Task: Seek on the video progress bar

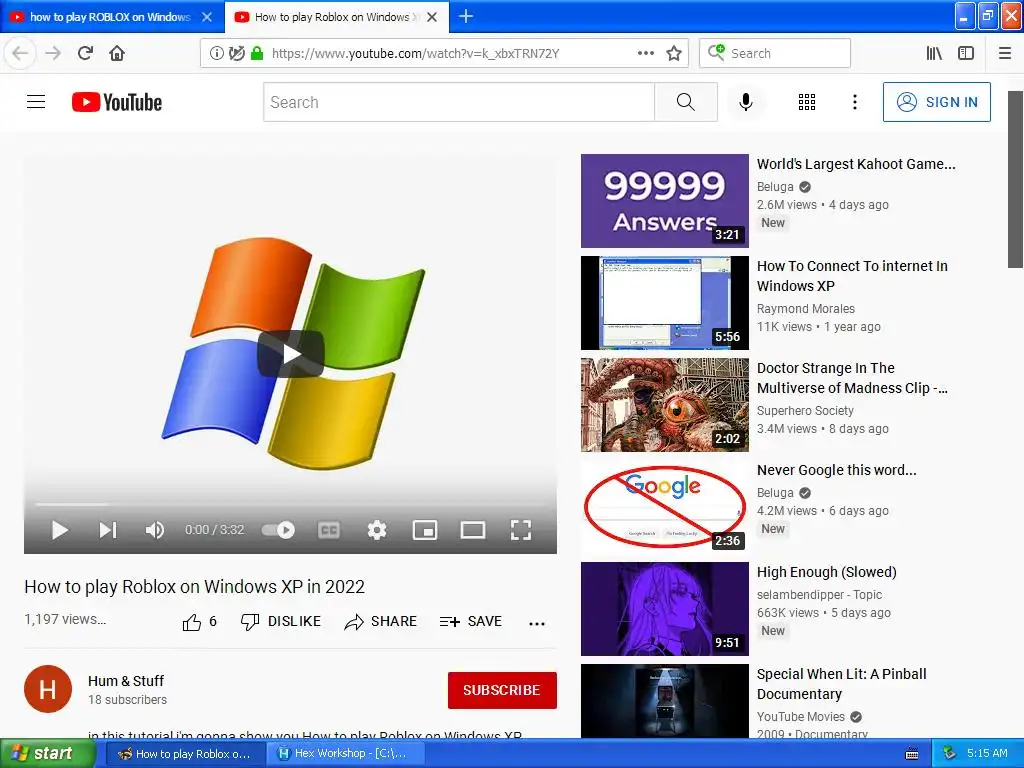Action: (291, 505)
